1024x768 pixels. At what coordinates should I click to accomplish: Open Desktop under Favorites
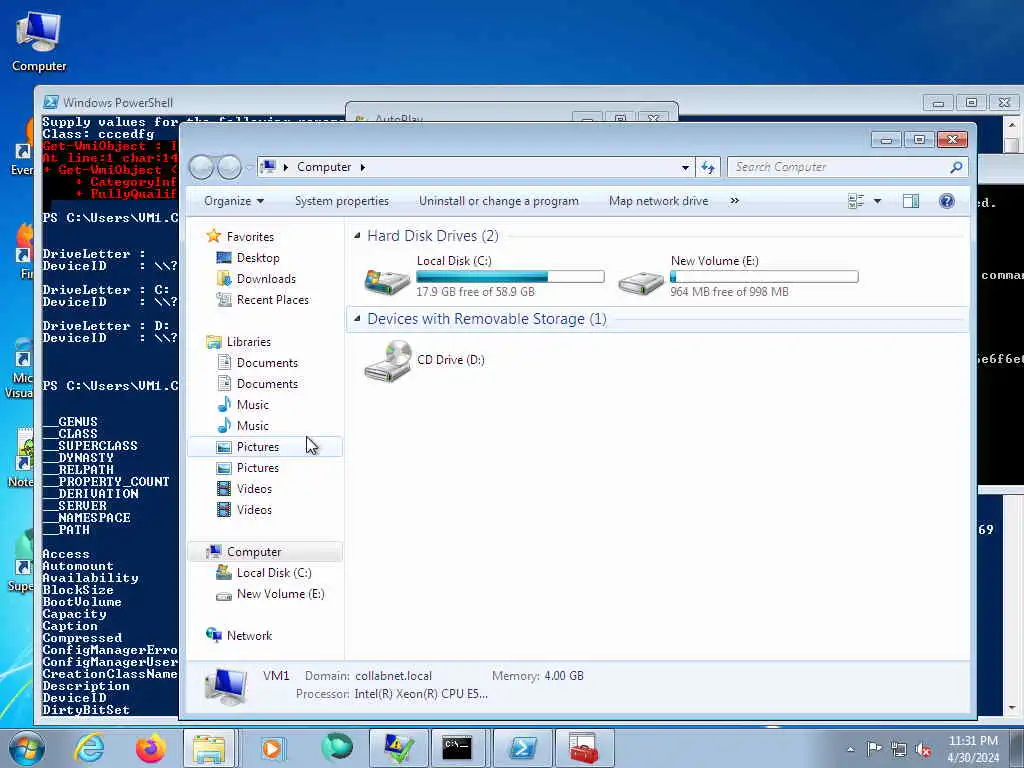point(258,258)
